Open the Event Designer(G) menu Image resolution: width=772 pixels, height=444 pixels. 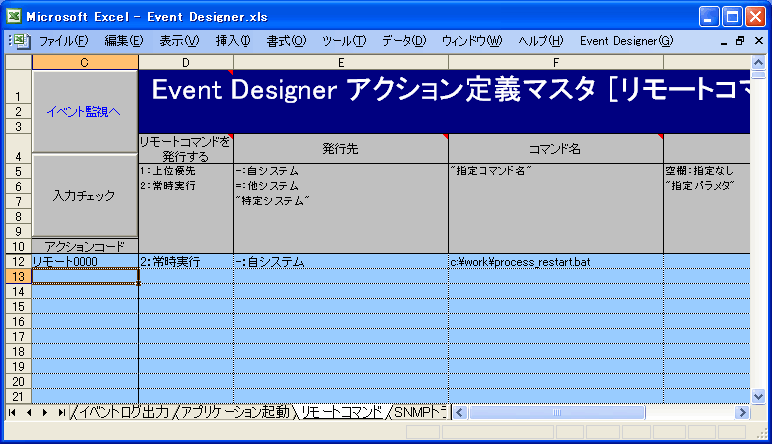click(626, 41)
